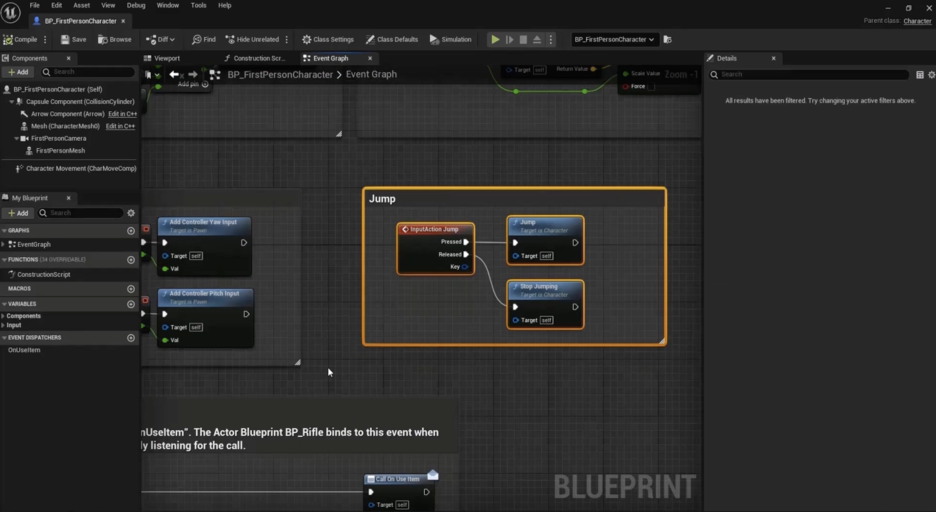Open the File menu

pos(35,5)
